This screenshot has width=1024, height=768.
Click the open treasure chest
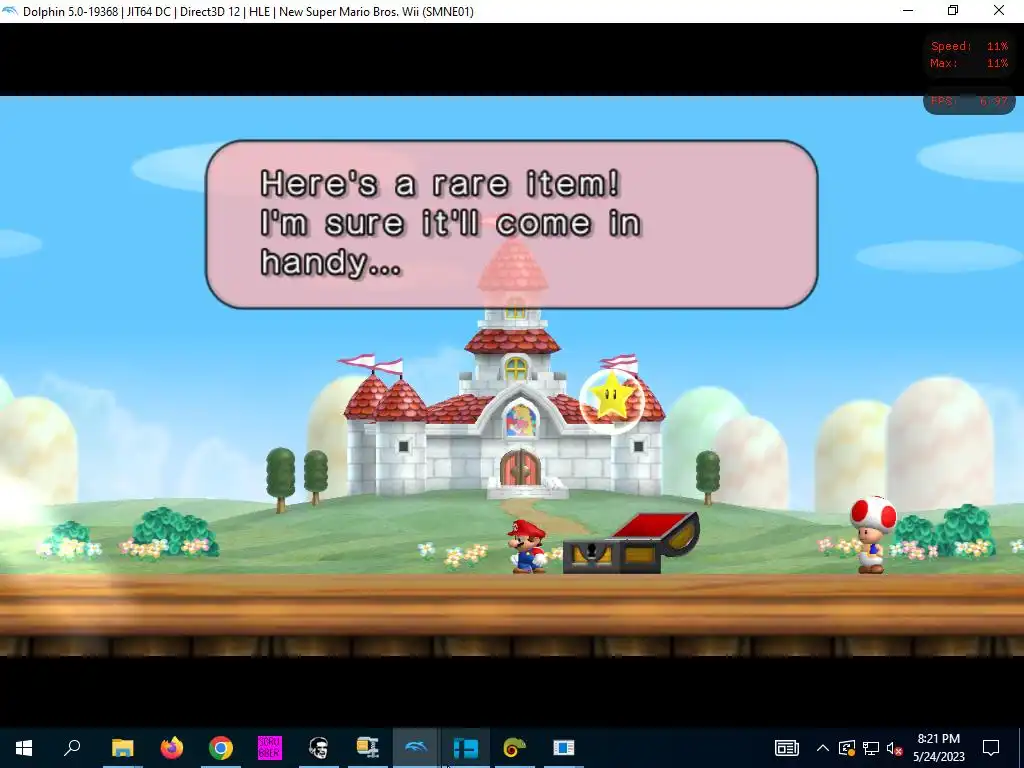point(631,543)
